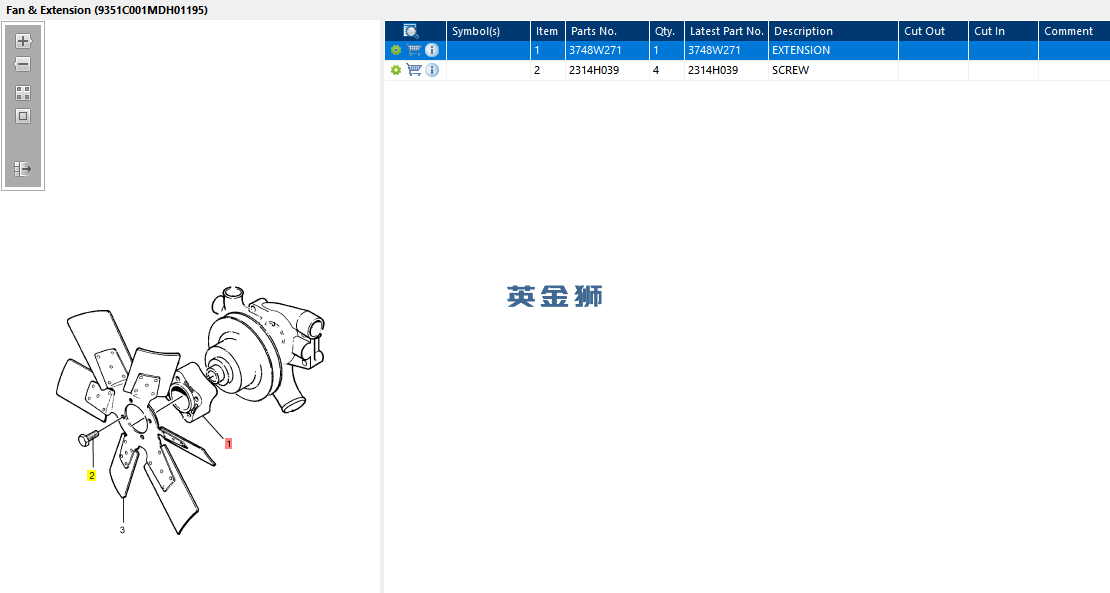The height and width of the screenshot is (593, 1110).
Task: Click the green gear icon for EXTENSION
Action: point(396,50)
